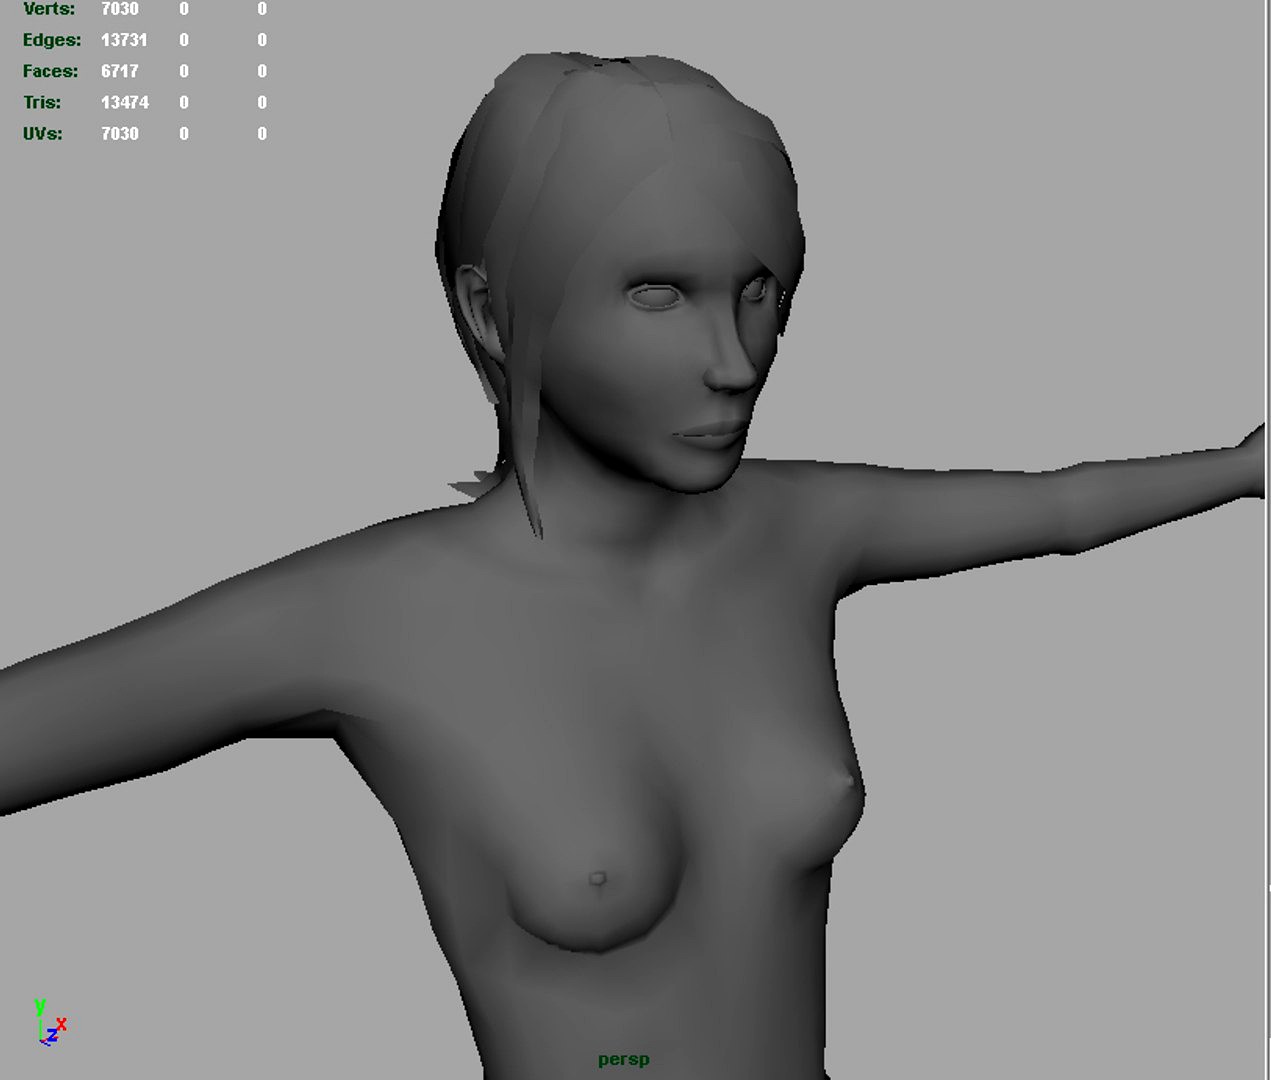
Task: Click the Tris label in the heads-up display
Action: pyautogui.click(x=43, y=102)
